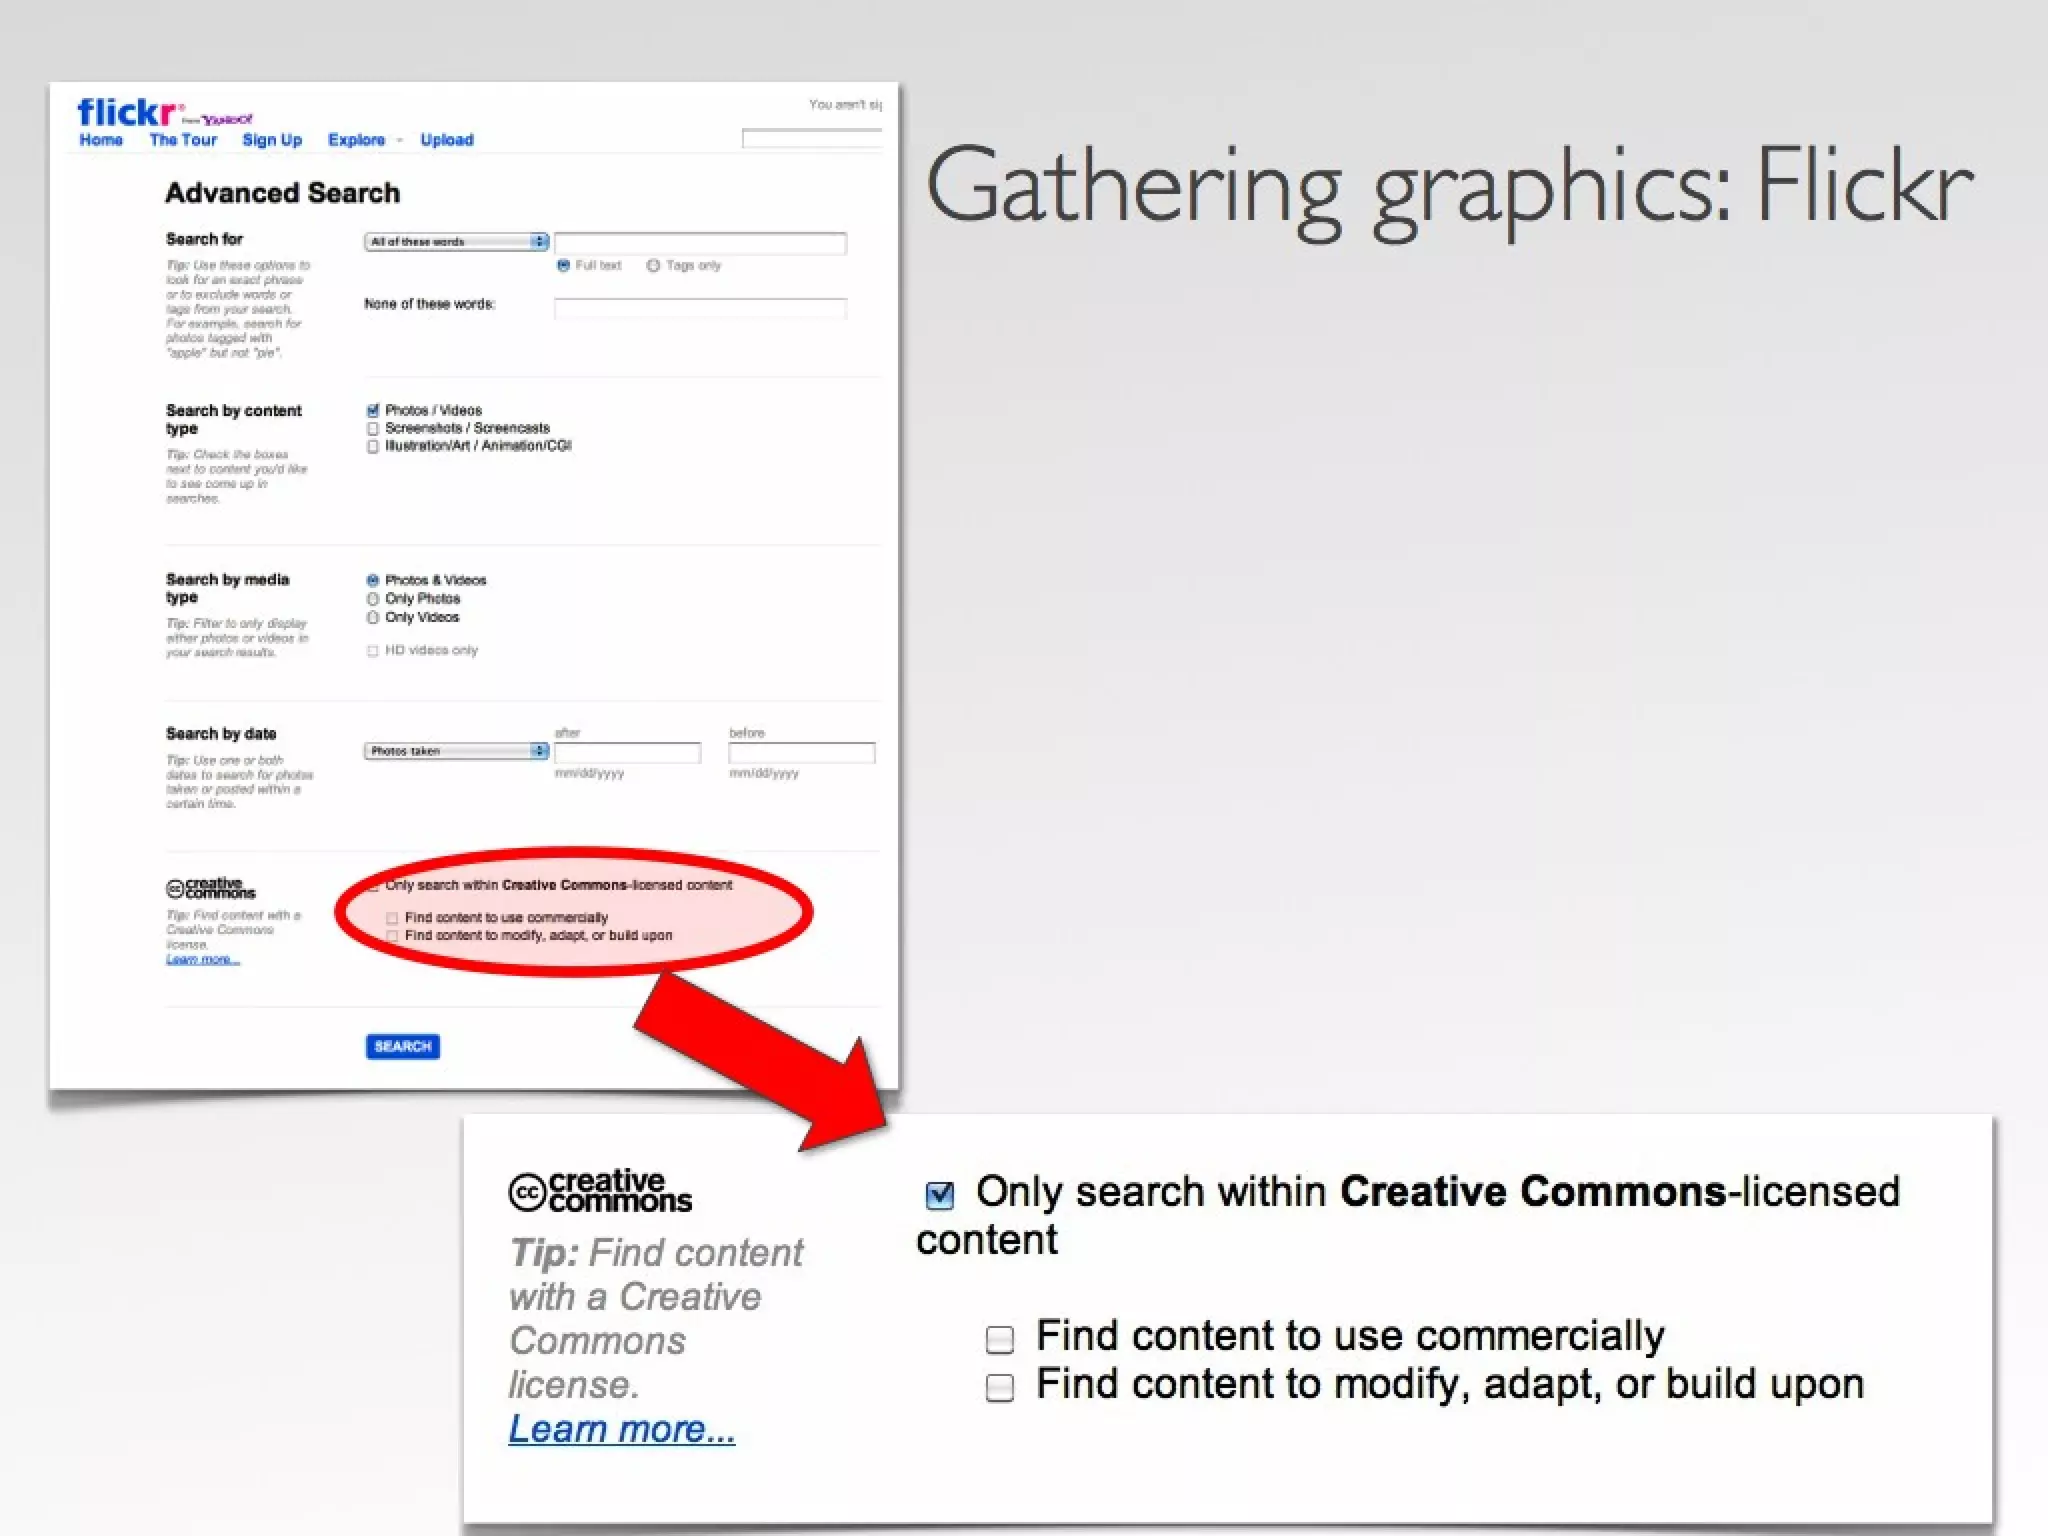Select the Only Photos radio option
Image resolution: width=2048 pixels, height=1536 pixels.
click(373, 599)
